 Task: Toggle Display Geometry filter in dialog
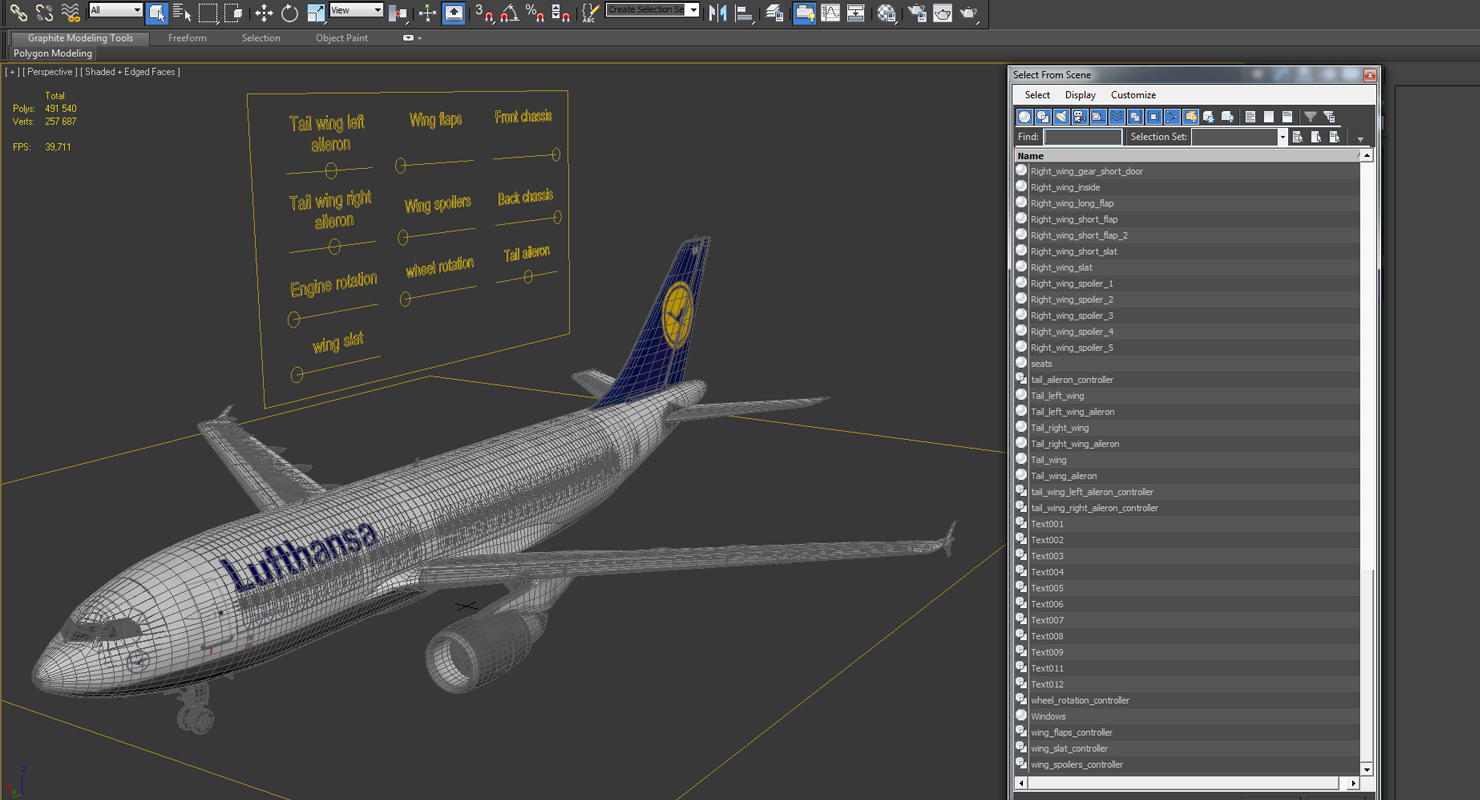pyautogui.click(x=1024, y=117)
